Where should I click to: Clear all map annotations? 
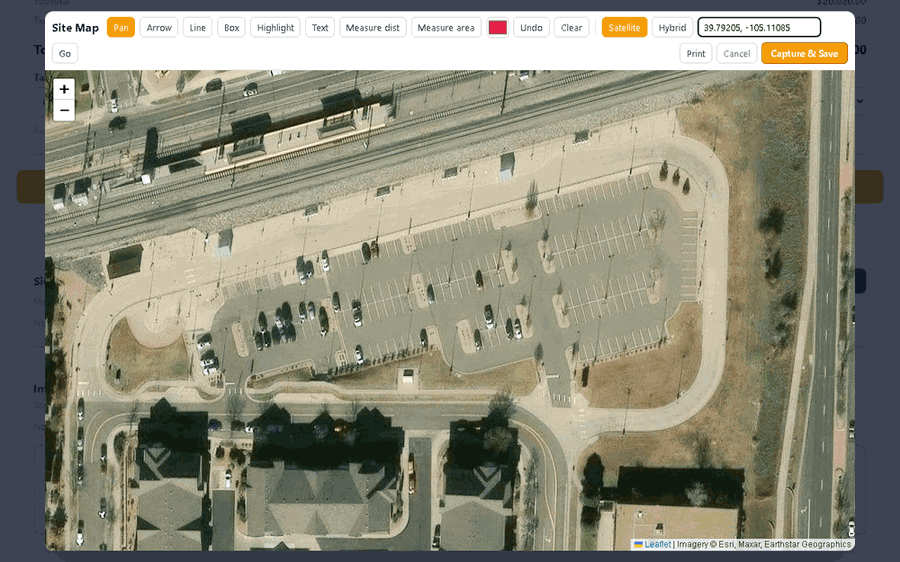(571, 28)
